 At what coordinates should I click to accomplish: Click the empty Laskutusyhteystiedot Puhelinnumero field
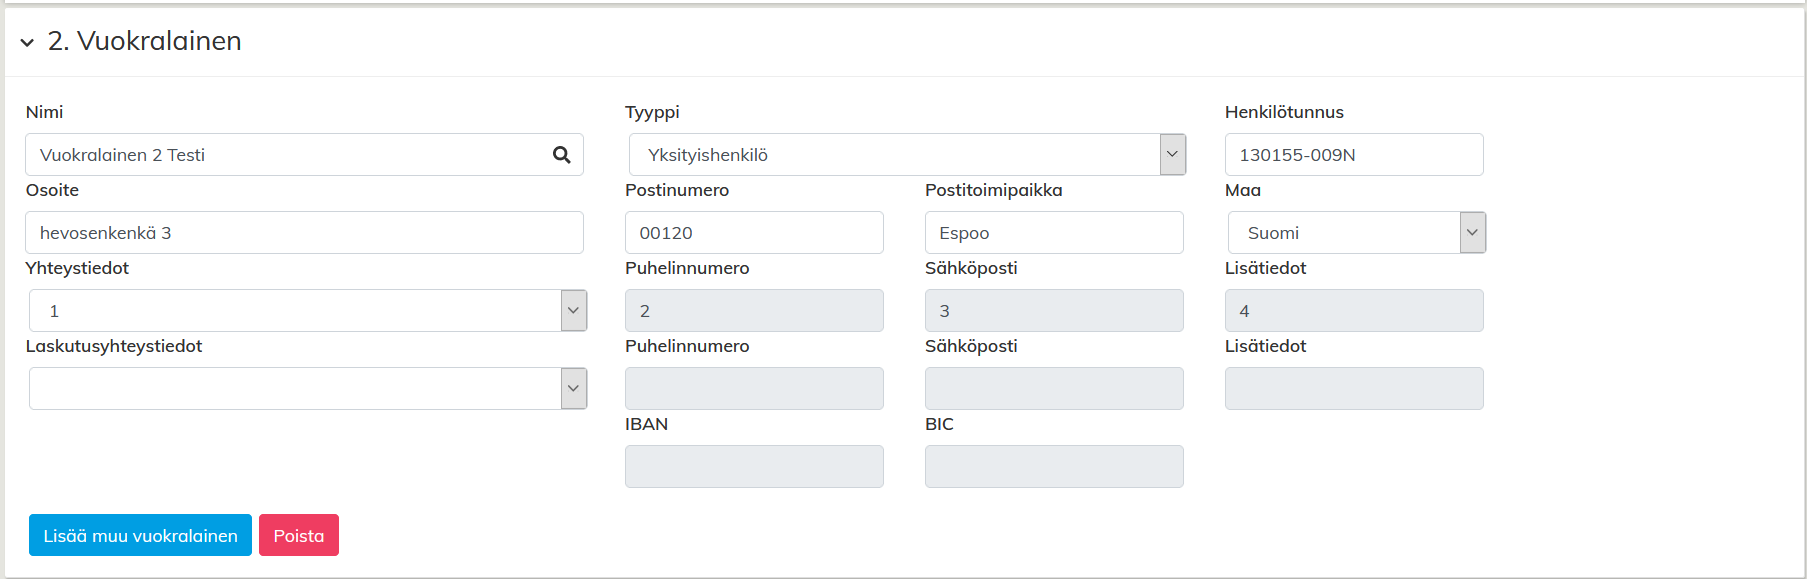click(753, 389)
